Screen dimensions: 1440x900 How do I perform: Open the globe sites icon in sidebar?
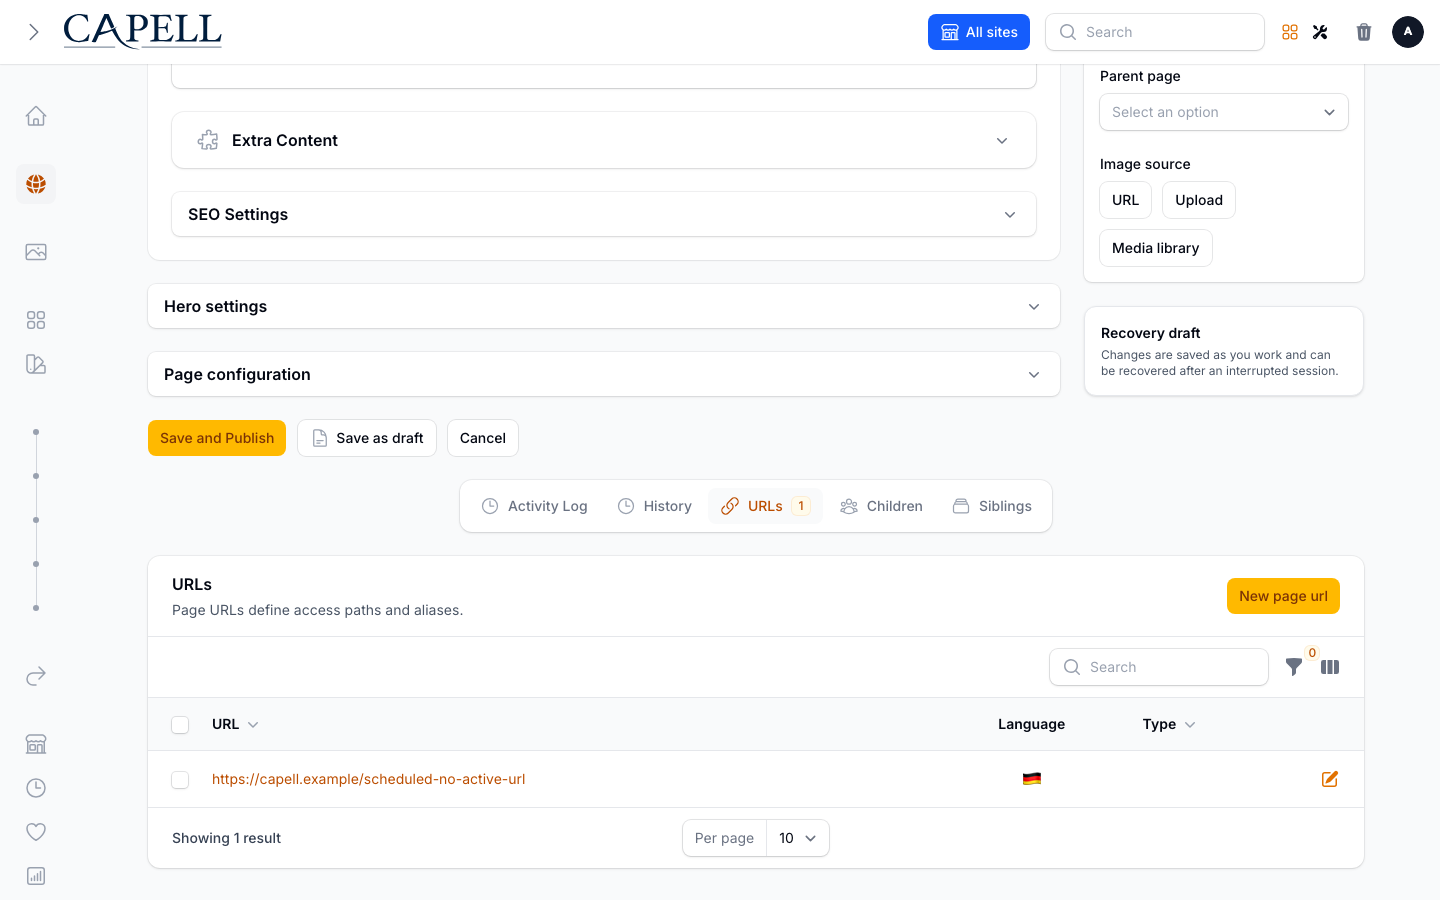(36, 184)
